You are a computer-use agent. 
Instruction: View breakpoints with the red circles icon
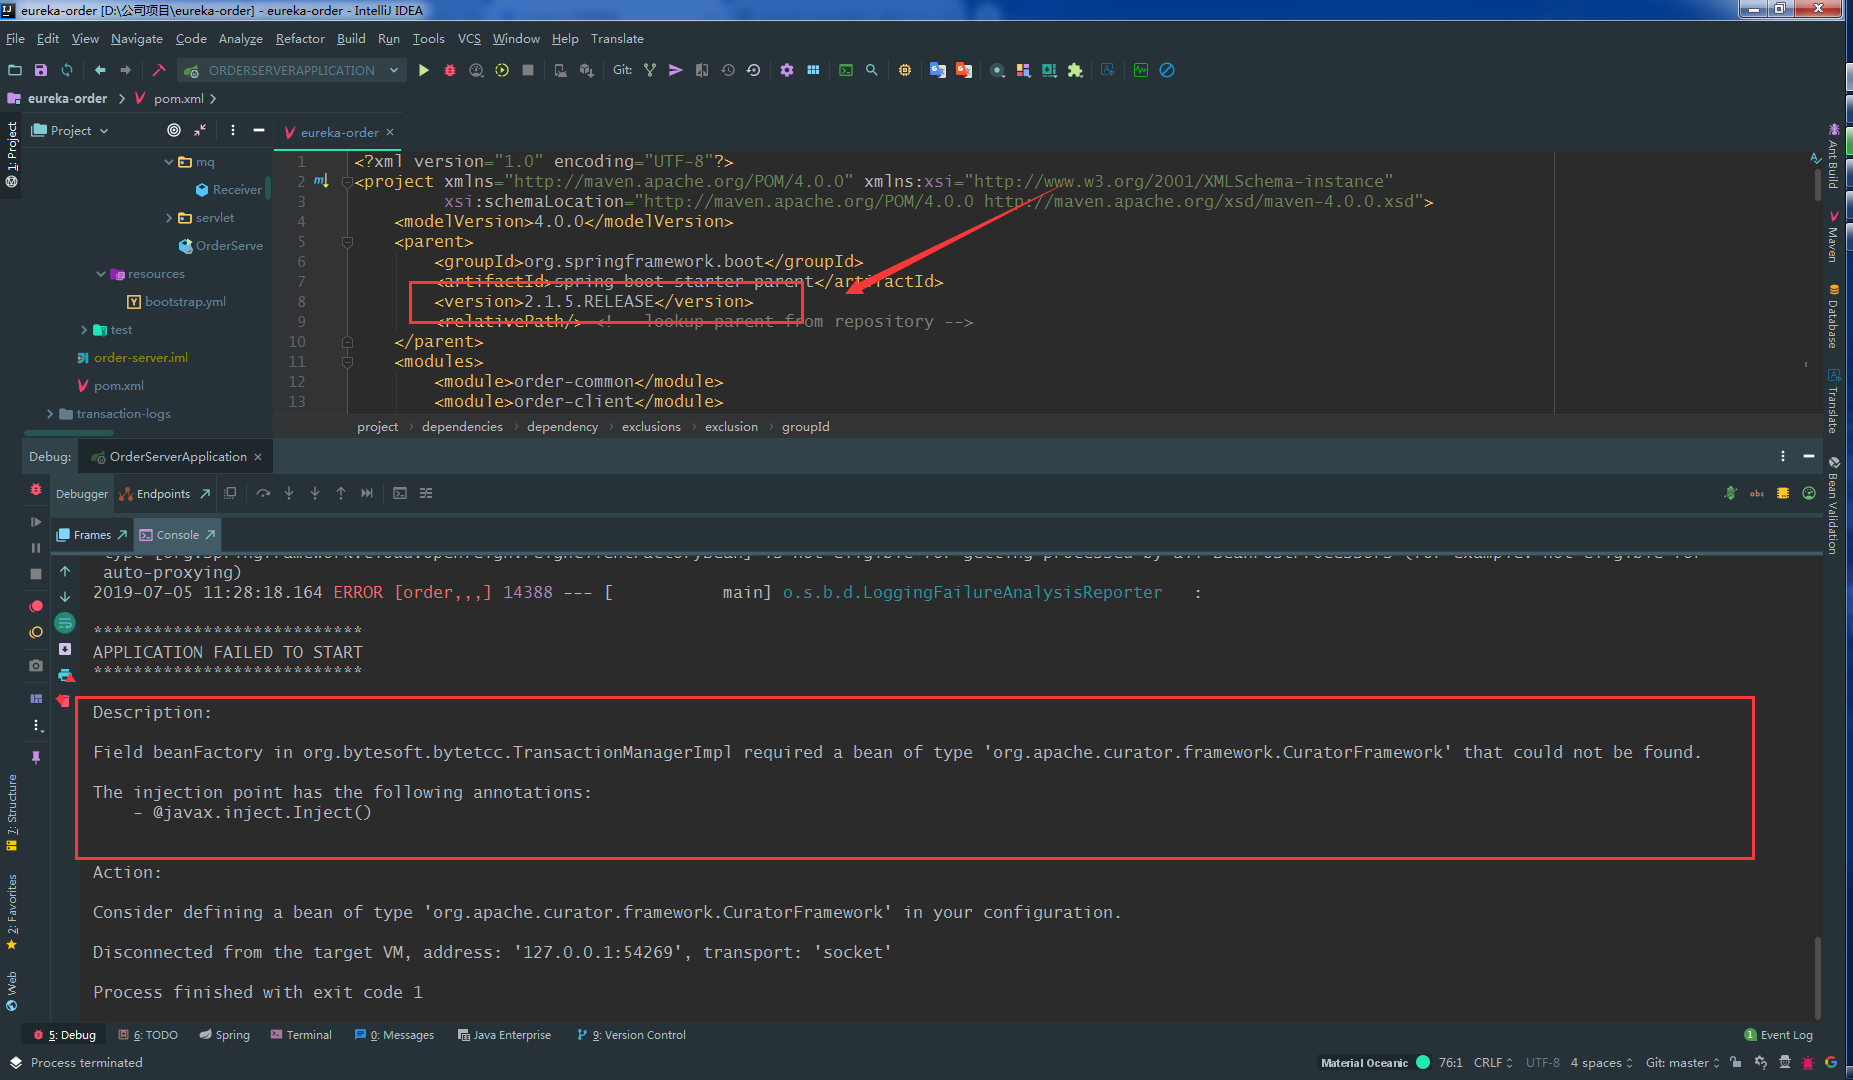coord(36,606)
